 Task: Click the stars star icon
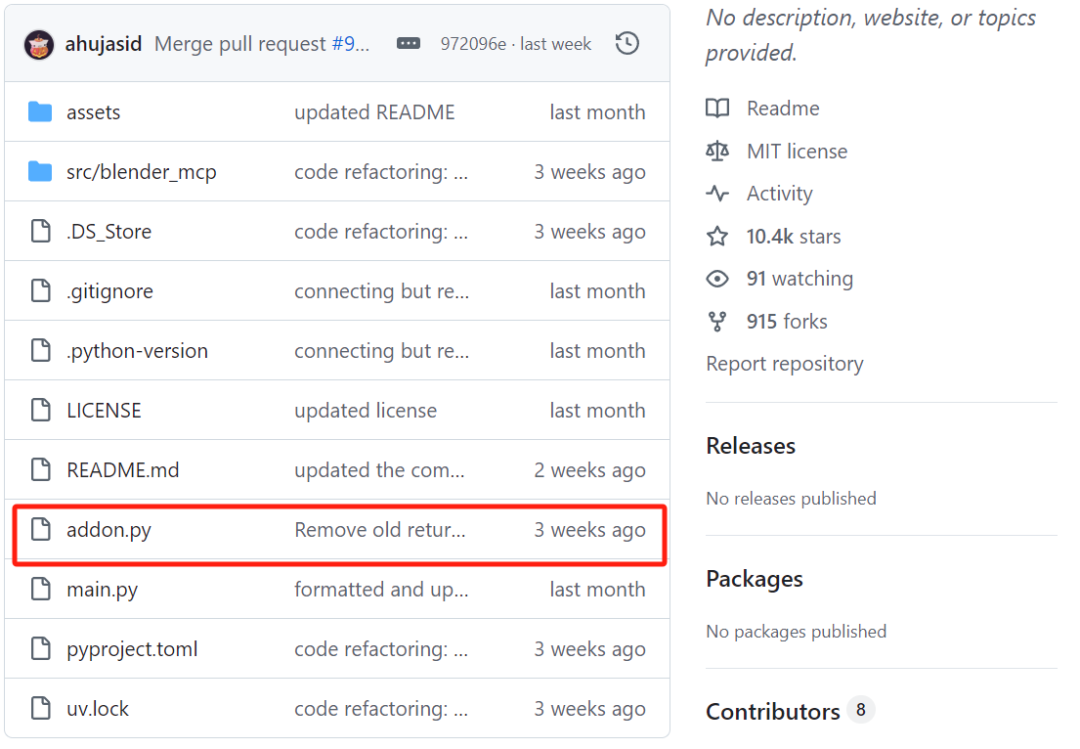pos(717,237)
